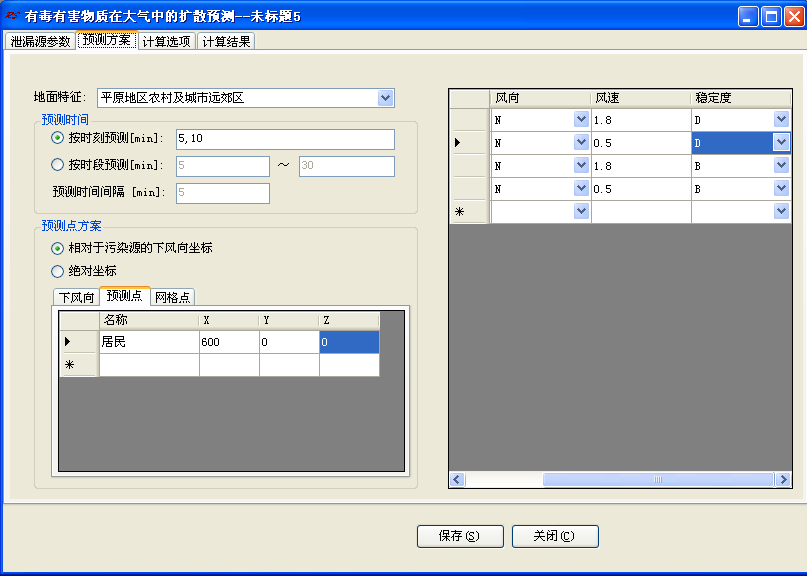Screen dimensions: 807x576
Task: Open the 网格点 sub-tab
Action: [172, 297]
